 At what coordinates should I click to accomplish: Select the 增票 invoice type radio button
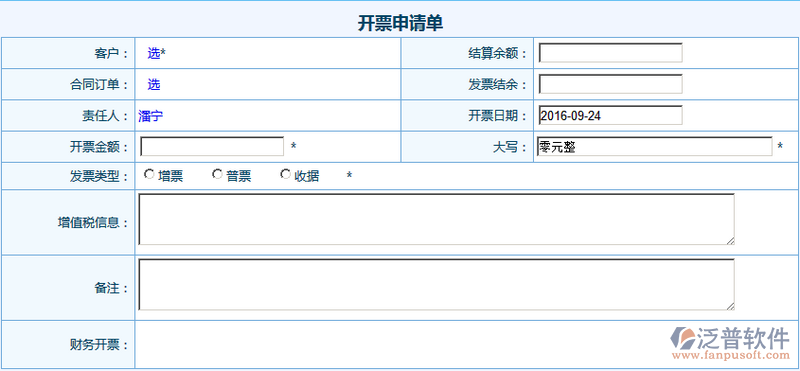pos(149,175)
